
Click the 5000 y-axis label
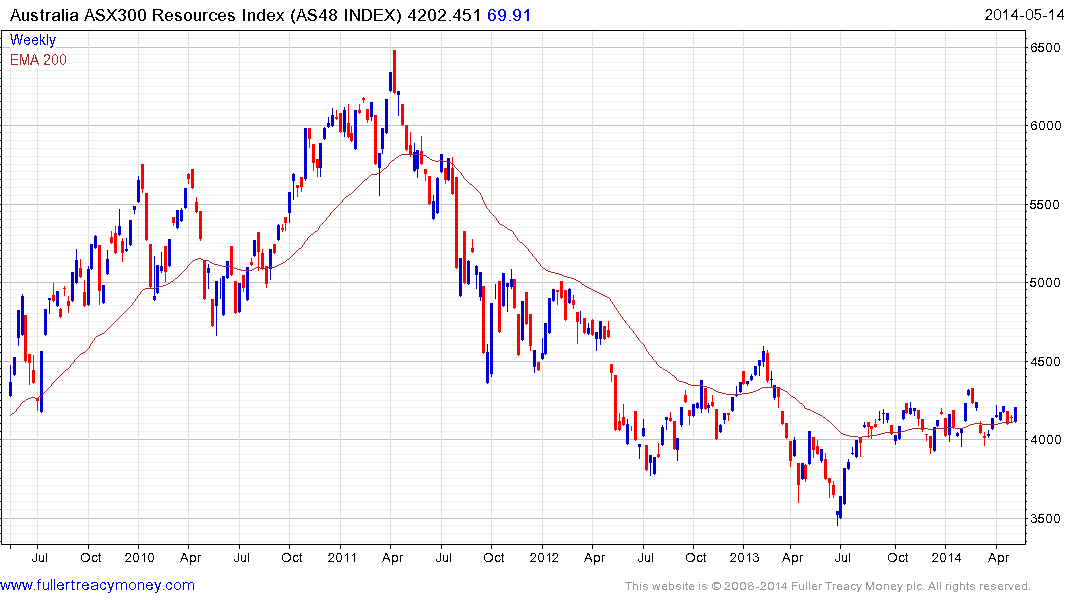click(1045, 283)
